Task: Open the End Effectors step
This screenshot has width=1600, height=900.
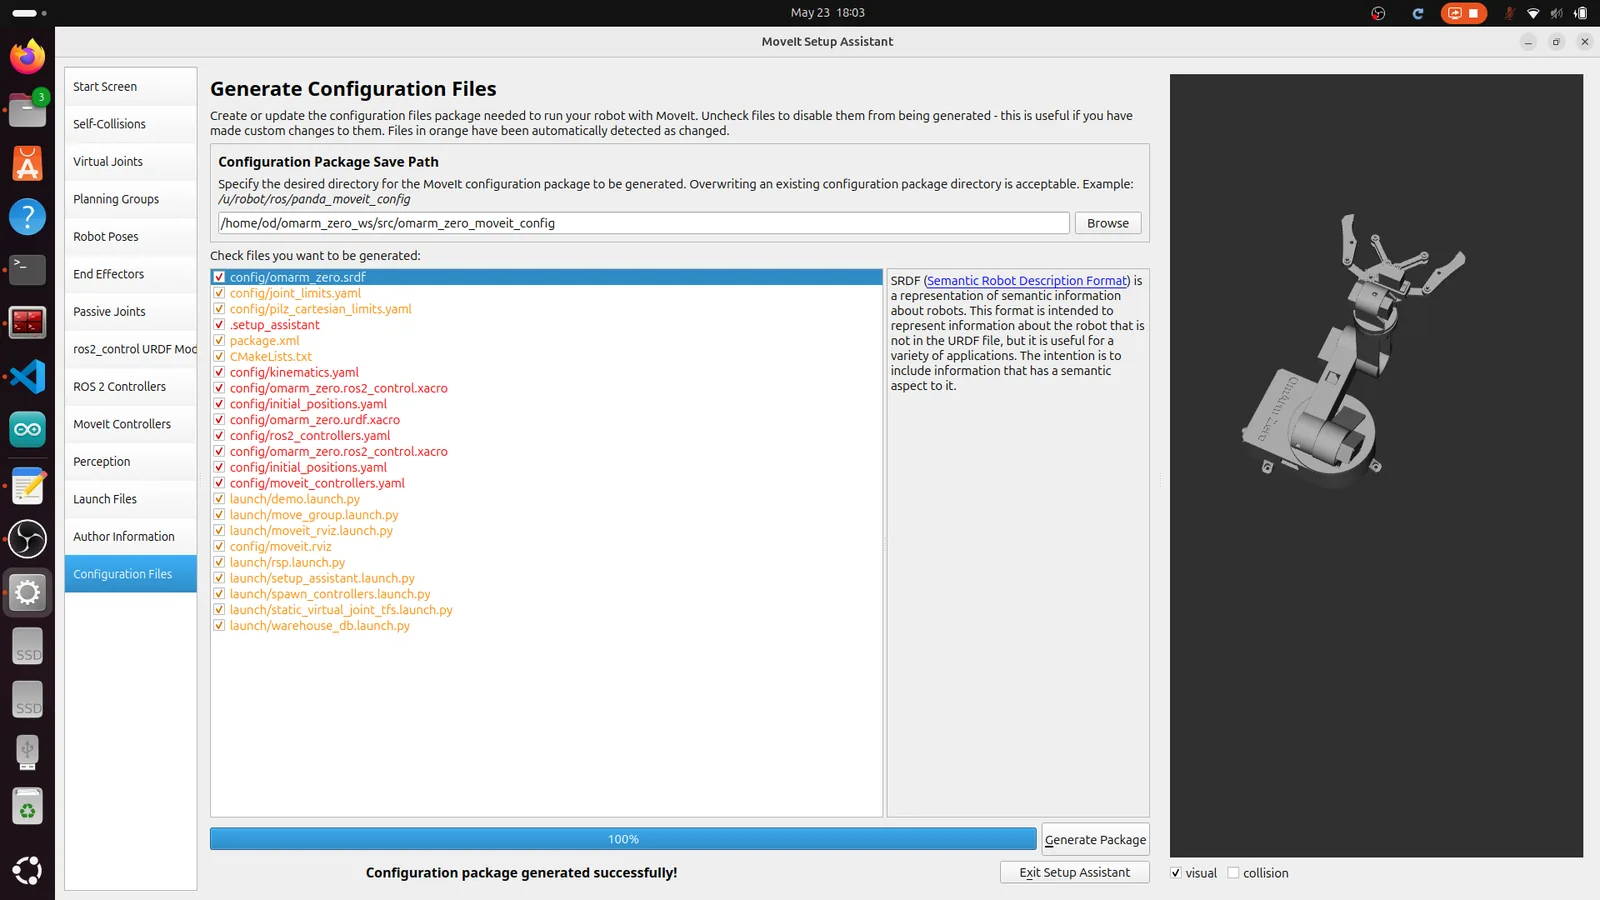Action: (130, 274)
